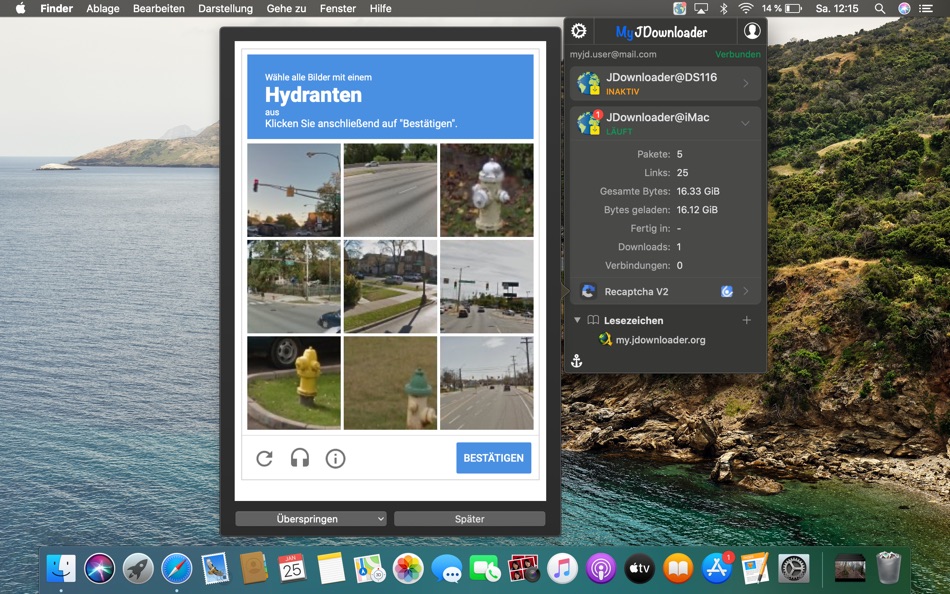Viewport: 950px width, 594px height.
Task: Open Recaptcha V2 row's right chevron
Action: [x=746, y=292]
